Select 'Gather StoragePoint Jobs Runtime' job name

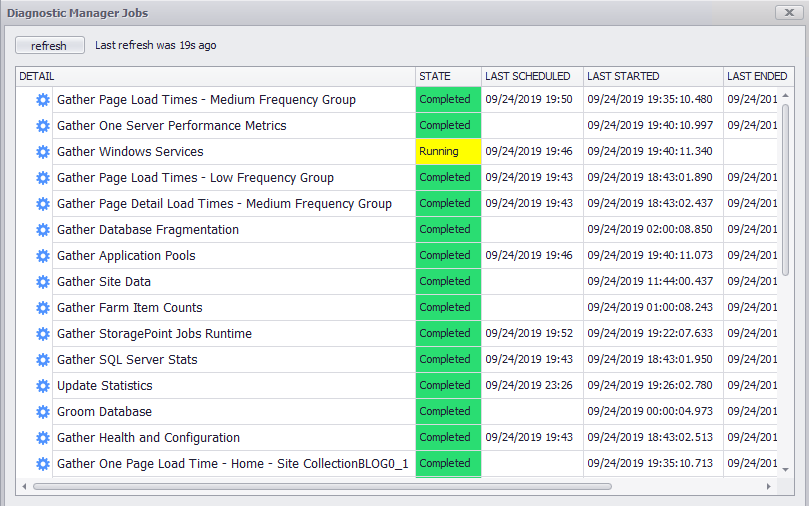pos(154,334)
